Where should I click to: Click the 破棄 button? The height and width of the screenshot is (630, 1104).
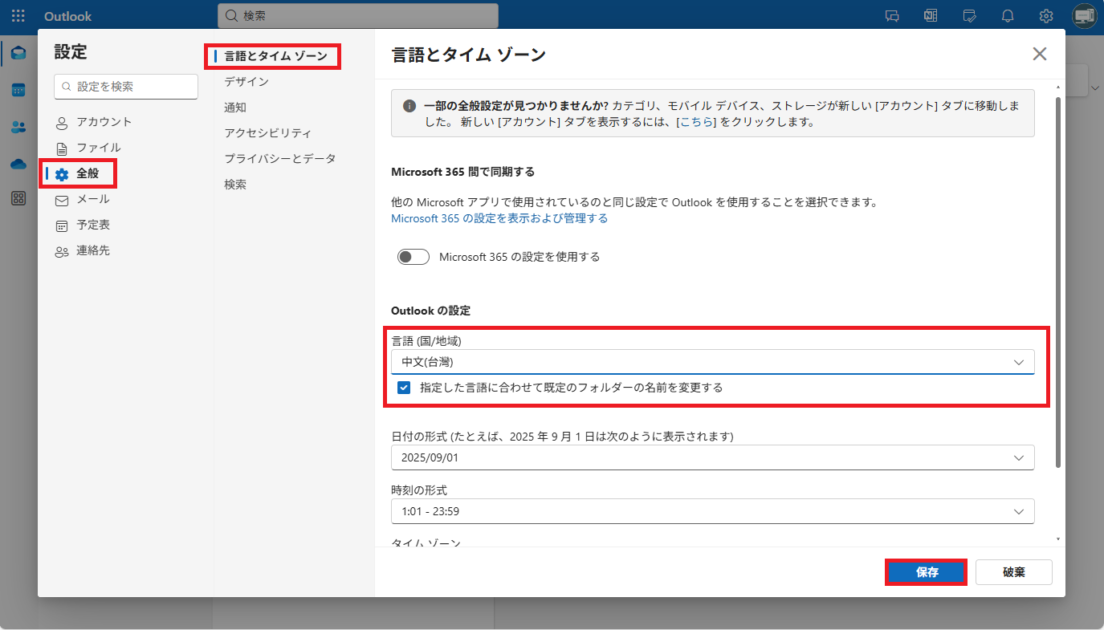[x=1014, y=572]
